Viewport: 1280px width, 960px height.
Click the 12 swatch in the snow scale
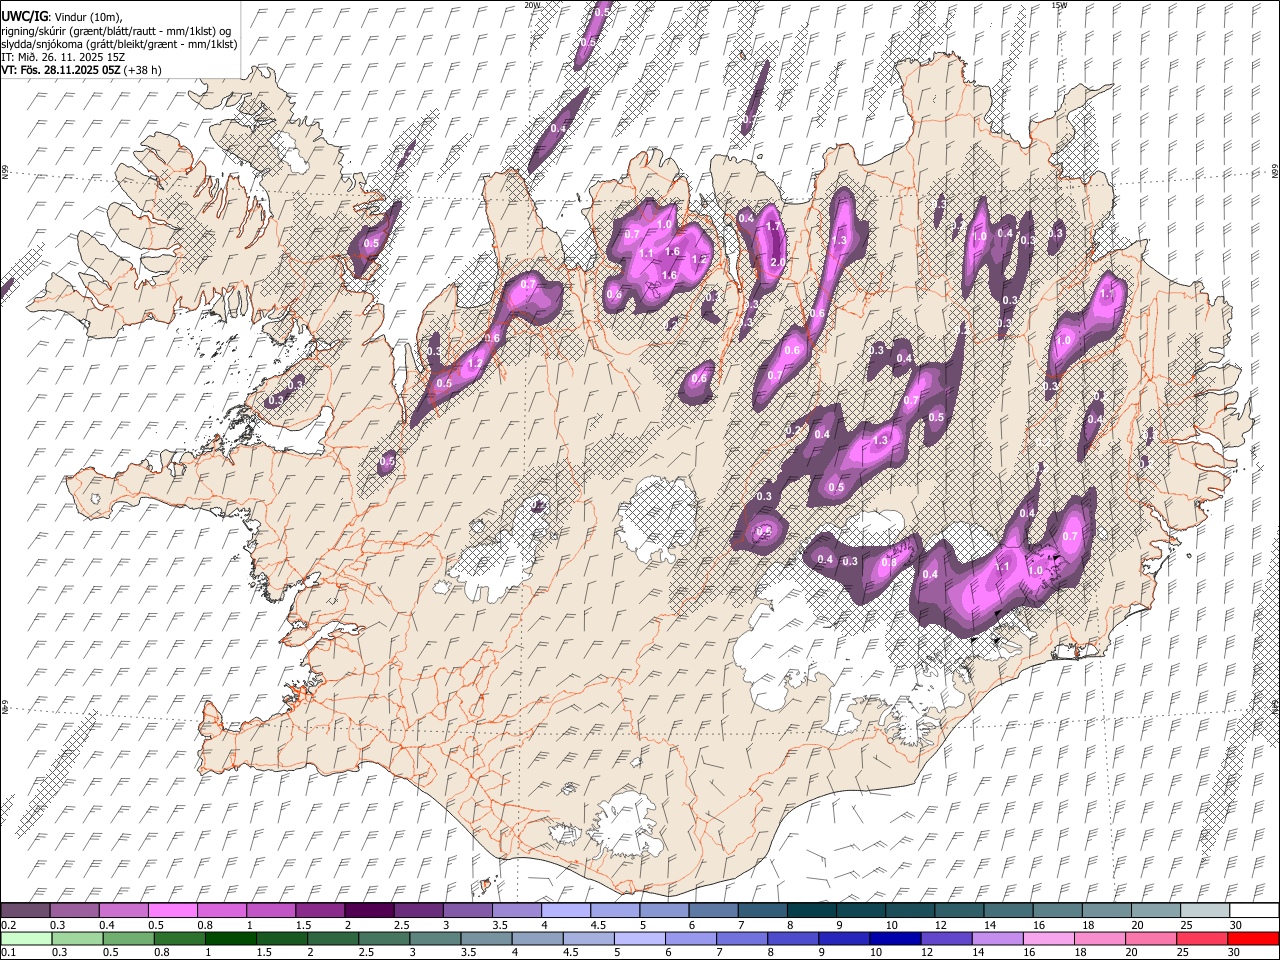960,911
